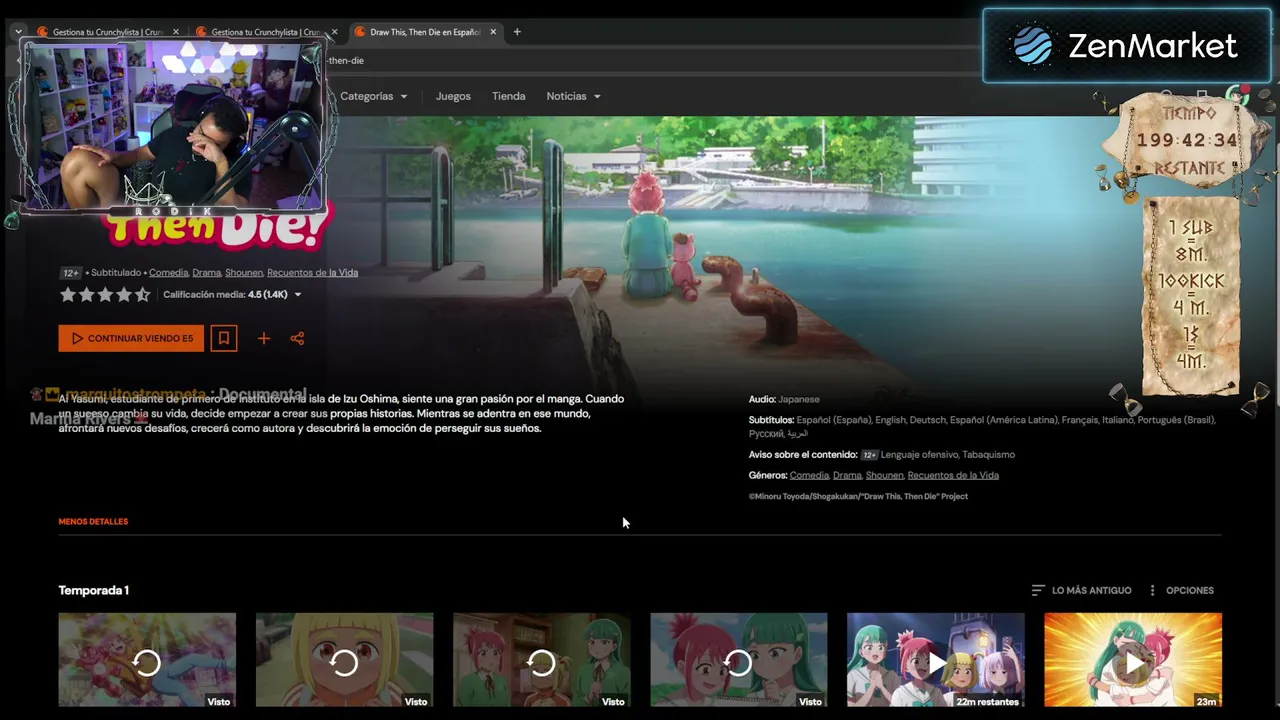The width and height of the screenshot is (1280, 720).
Task: Play the 23m episode thumbnail
Action: pos(1133,662)
